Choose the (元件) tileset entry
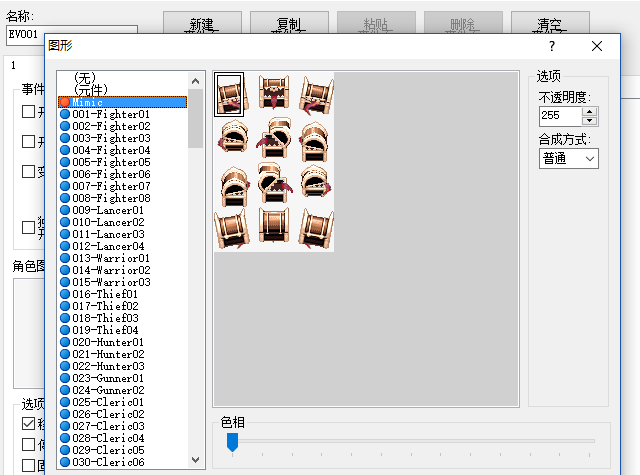640x475 pixels. click(91, 89)
